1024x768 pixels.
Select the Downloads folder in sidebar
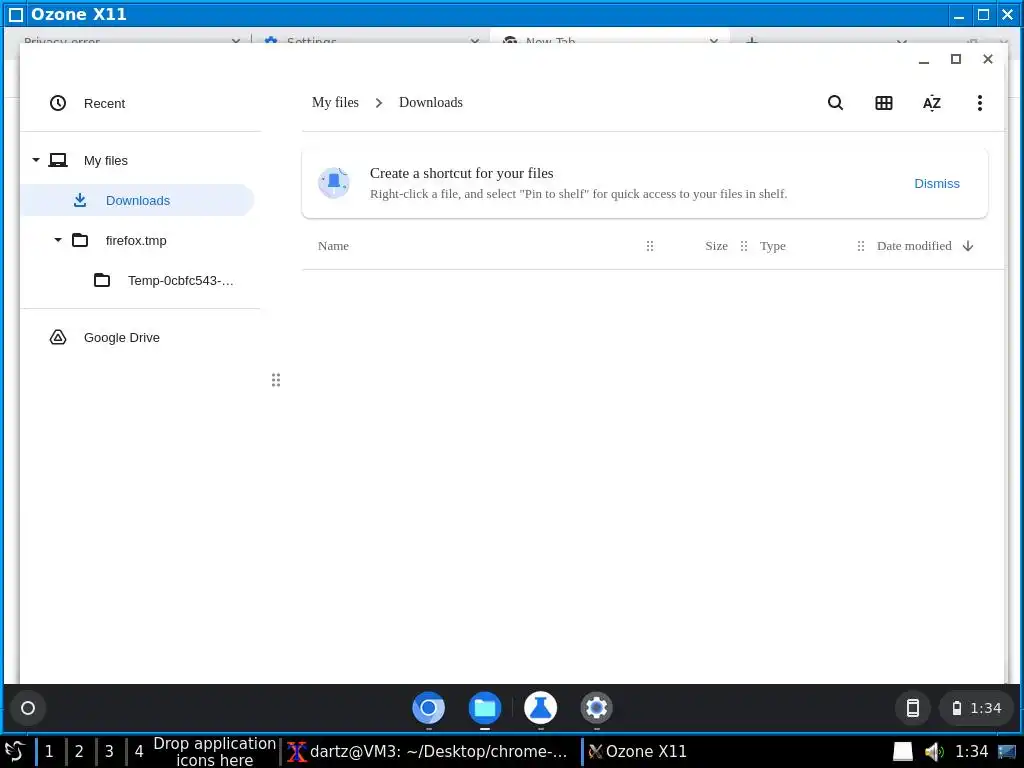coord(138,200)
